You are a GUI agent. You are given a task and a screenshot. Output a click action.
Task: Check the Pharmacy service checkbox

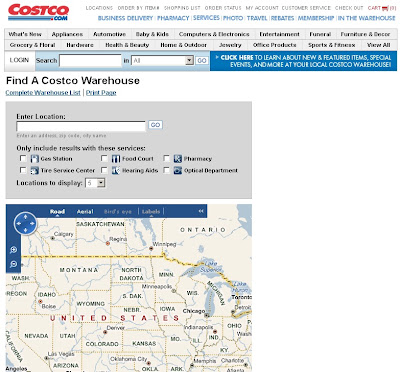click(x=167, y=158)
